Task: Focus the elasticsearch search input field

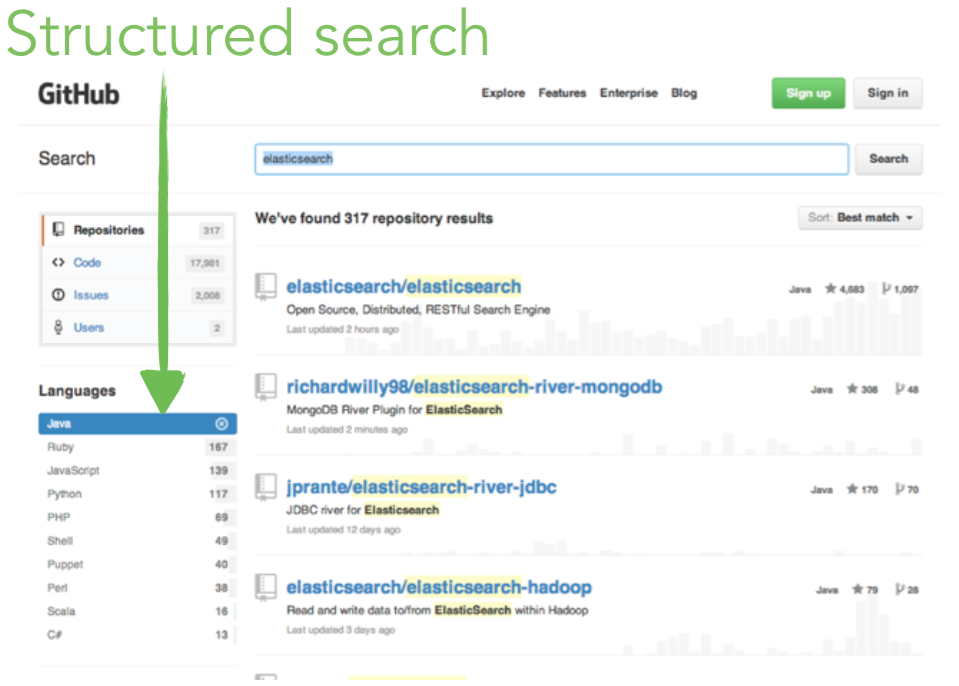Action: tap(552, 159)
